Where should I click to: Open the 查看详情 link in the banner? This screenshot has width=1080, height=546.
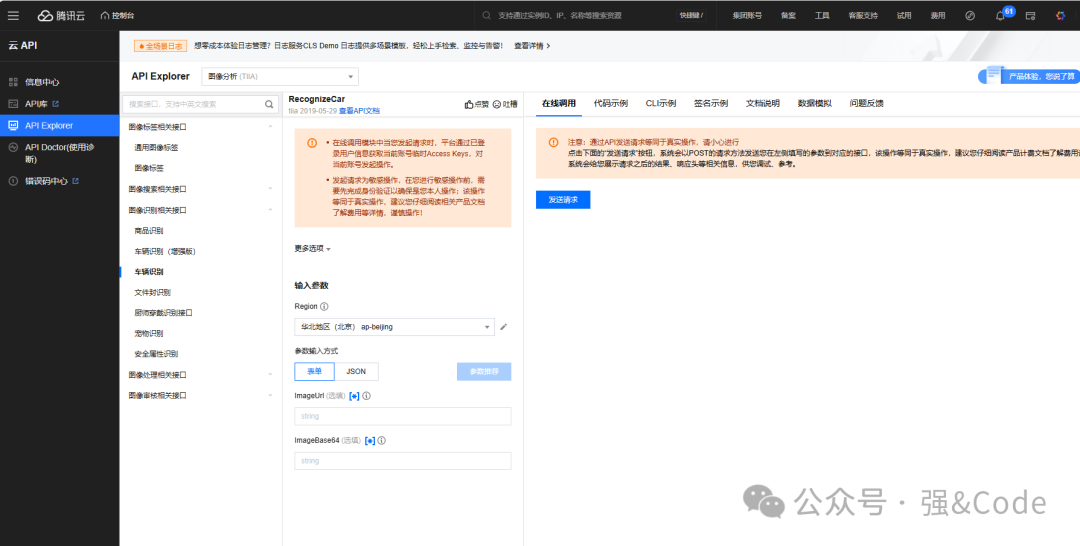tap(532, 46)
